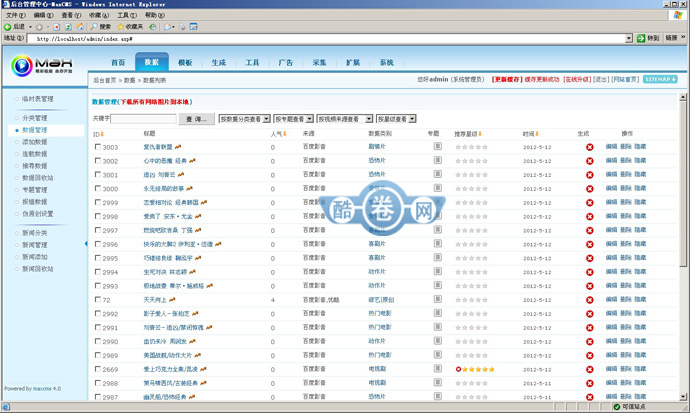Check the checkbox for ID 3003
Viewport: 690px width, 413px height.
(97, 147)
